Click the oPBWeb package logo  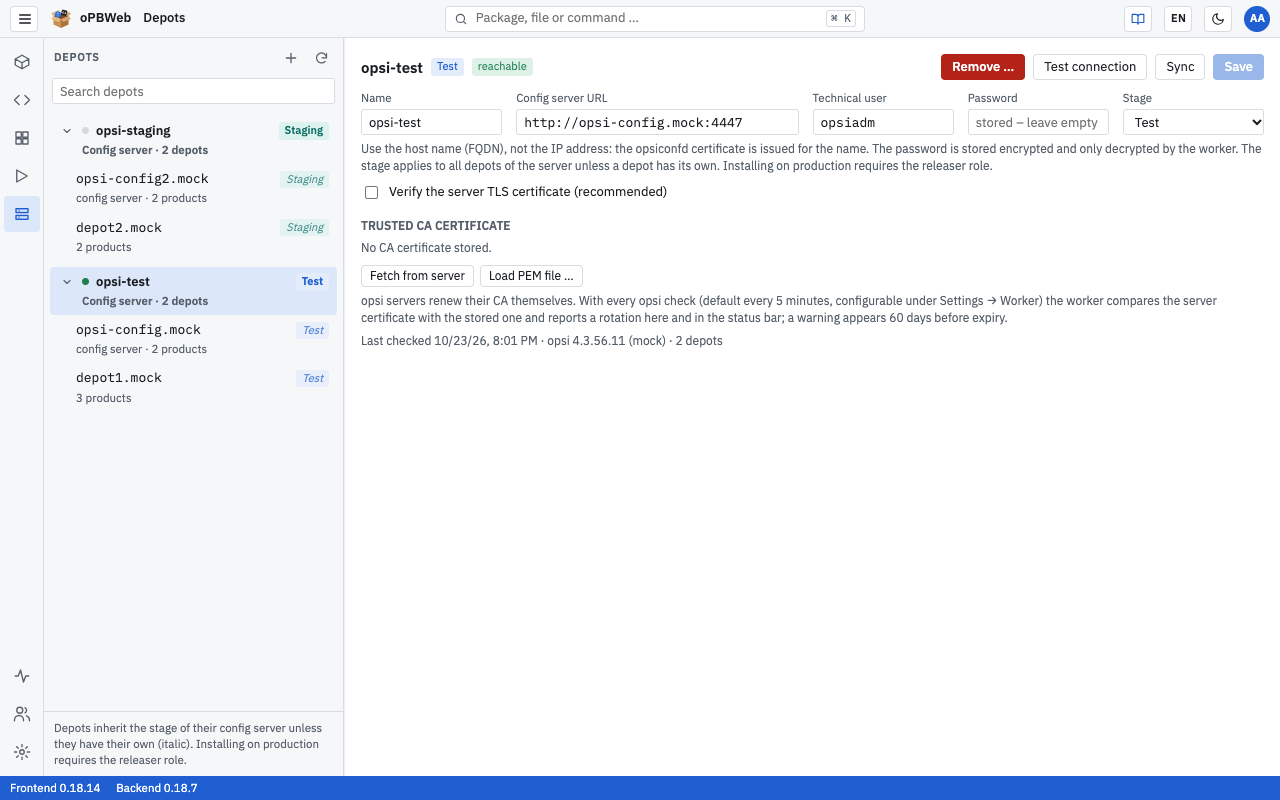tap(62, 18)
